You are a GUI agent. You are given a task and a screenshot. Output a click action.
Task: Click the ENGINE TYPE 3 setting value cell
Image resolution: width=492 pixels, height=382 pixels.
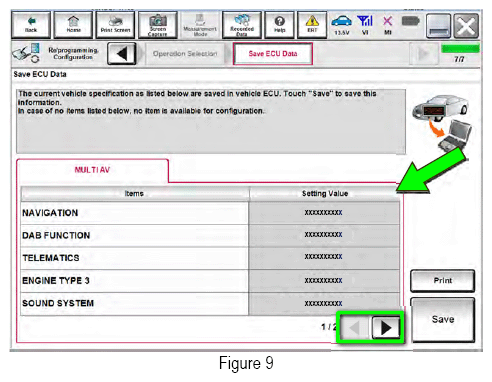pos(324,281)
